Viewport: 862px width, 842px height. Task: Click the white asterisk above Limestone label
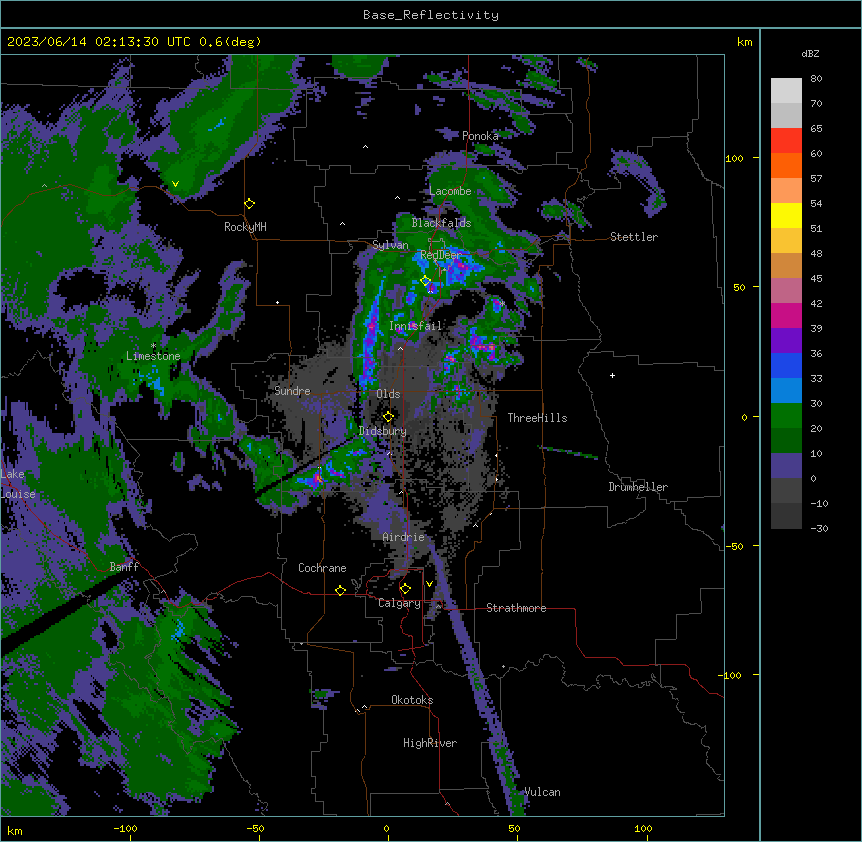click(153, 346)
